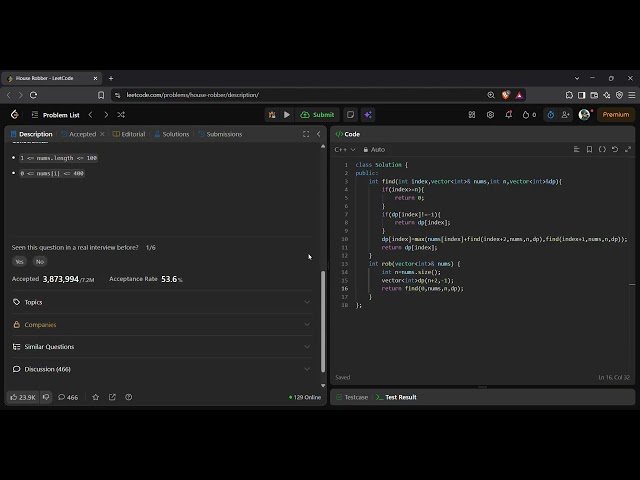
Task: Answer No to interview question
Action: pyautogui.click(x=40, y=262)
